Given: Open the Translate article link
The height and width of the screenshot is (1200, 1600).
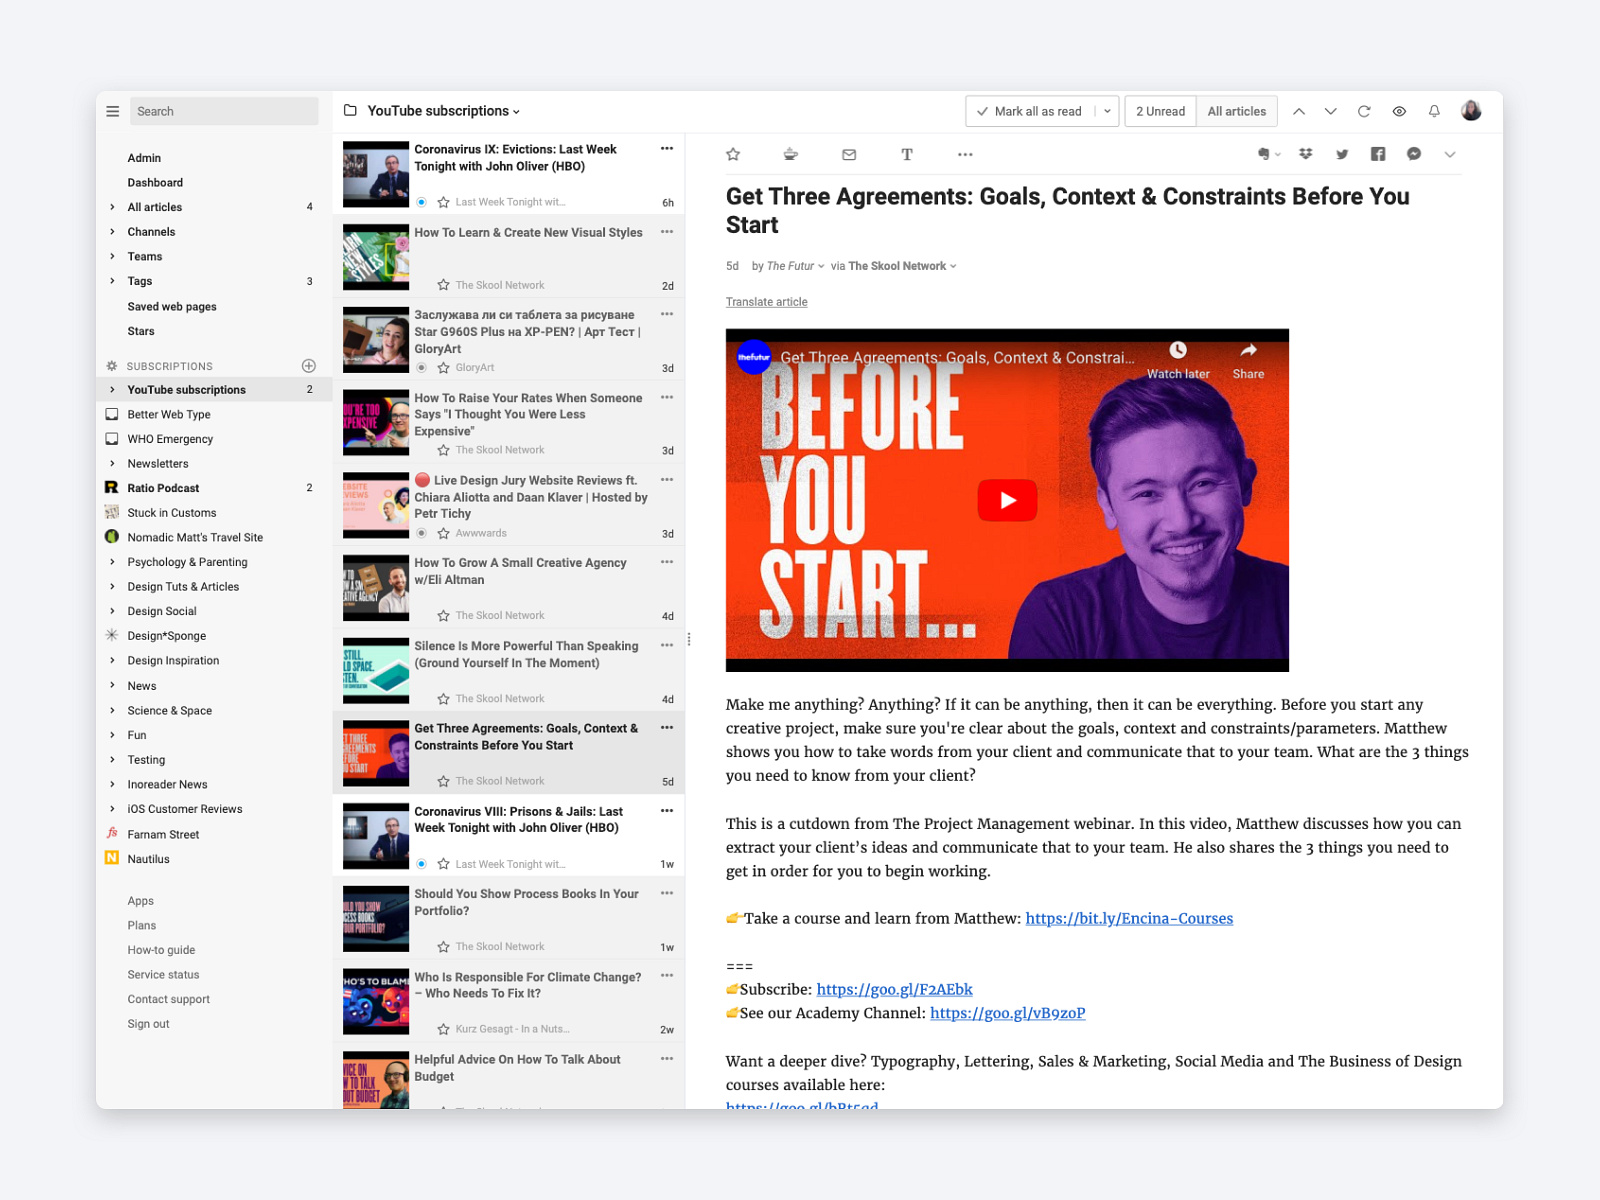Looking at the screenshot, I should pyautogui.click(x=766, y=301).
